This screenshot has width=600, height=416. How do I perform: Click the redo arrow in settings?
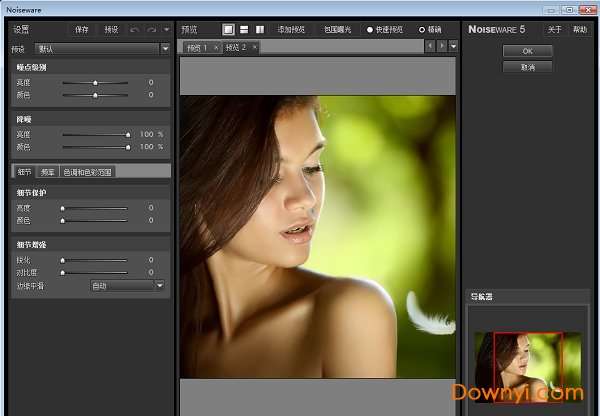[151, 30]
